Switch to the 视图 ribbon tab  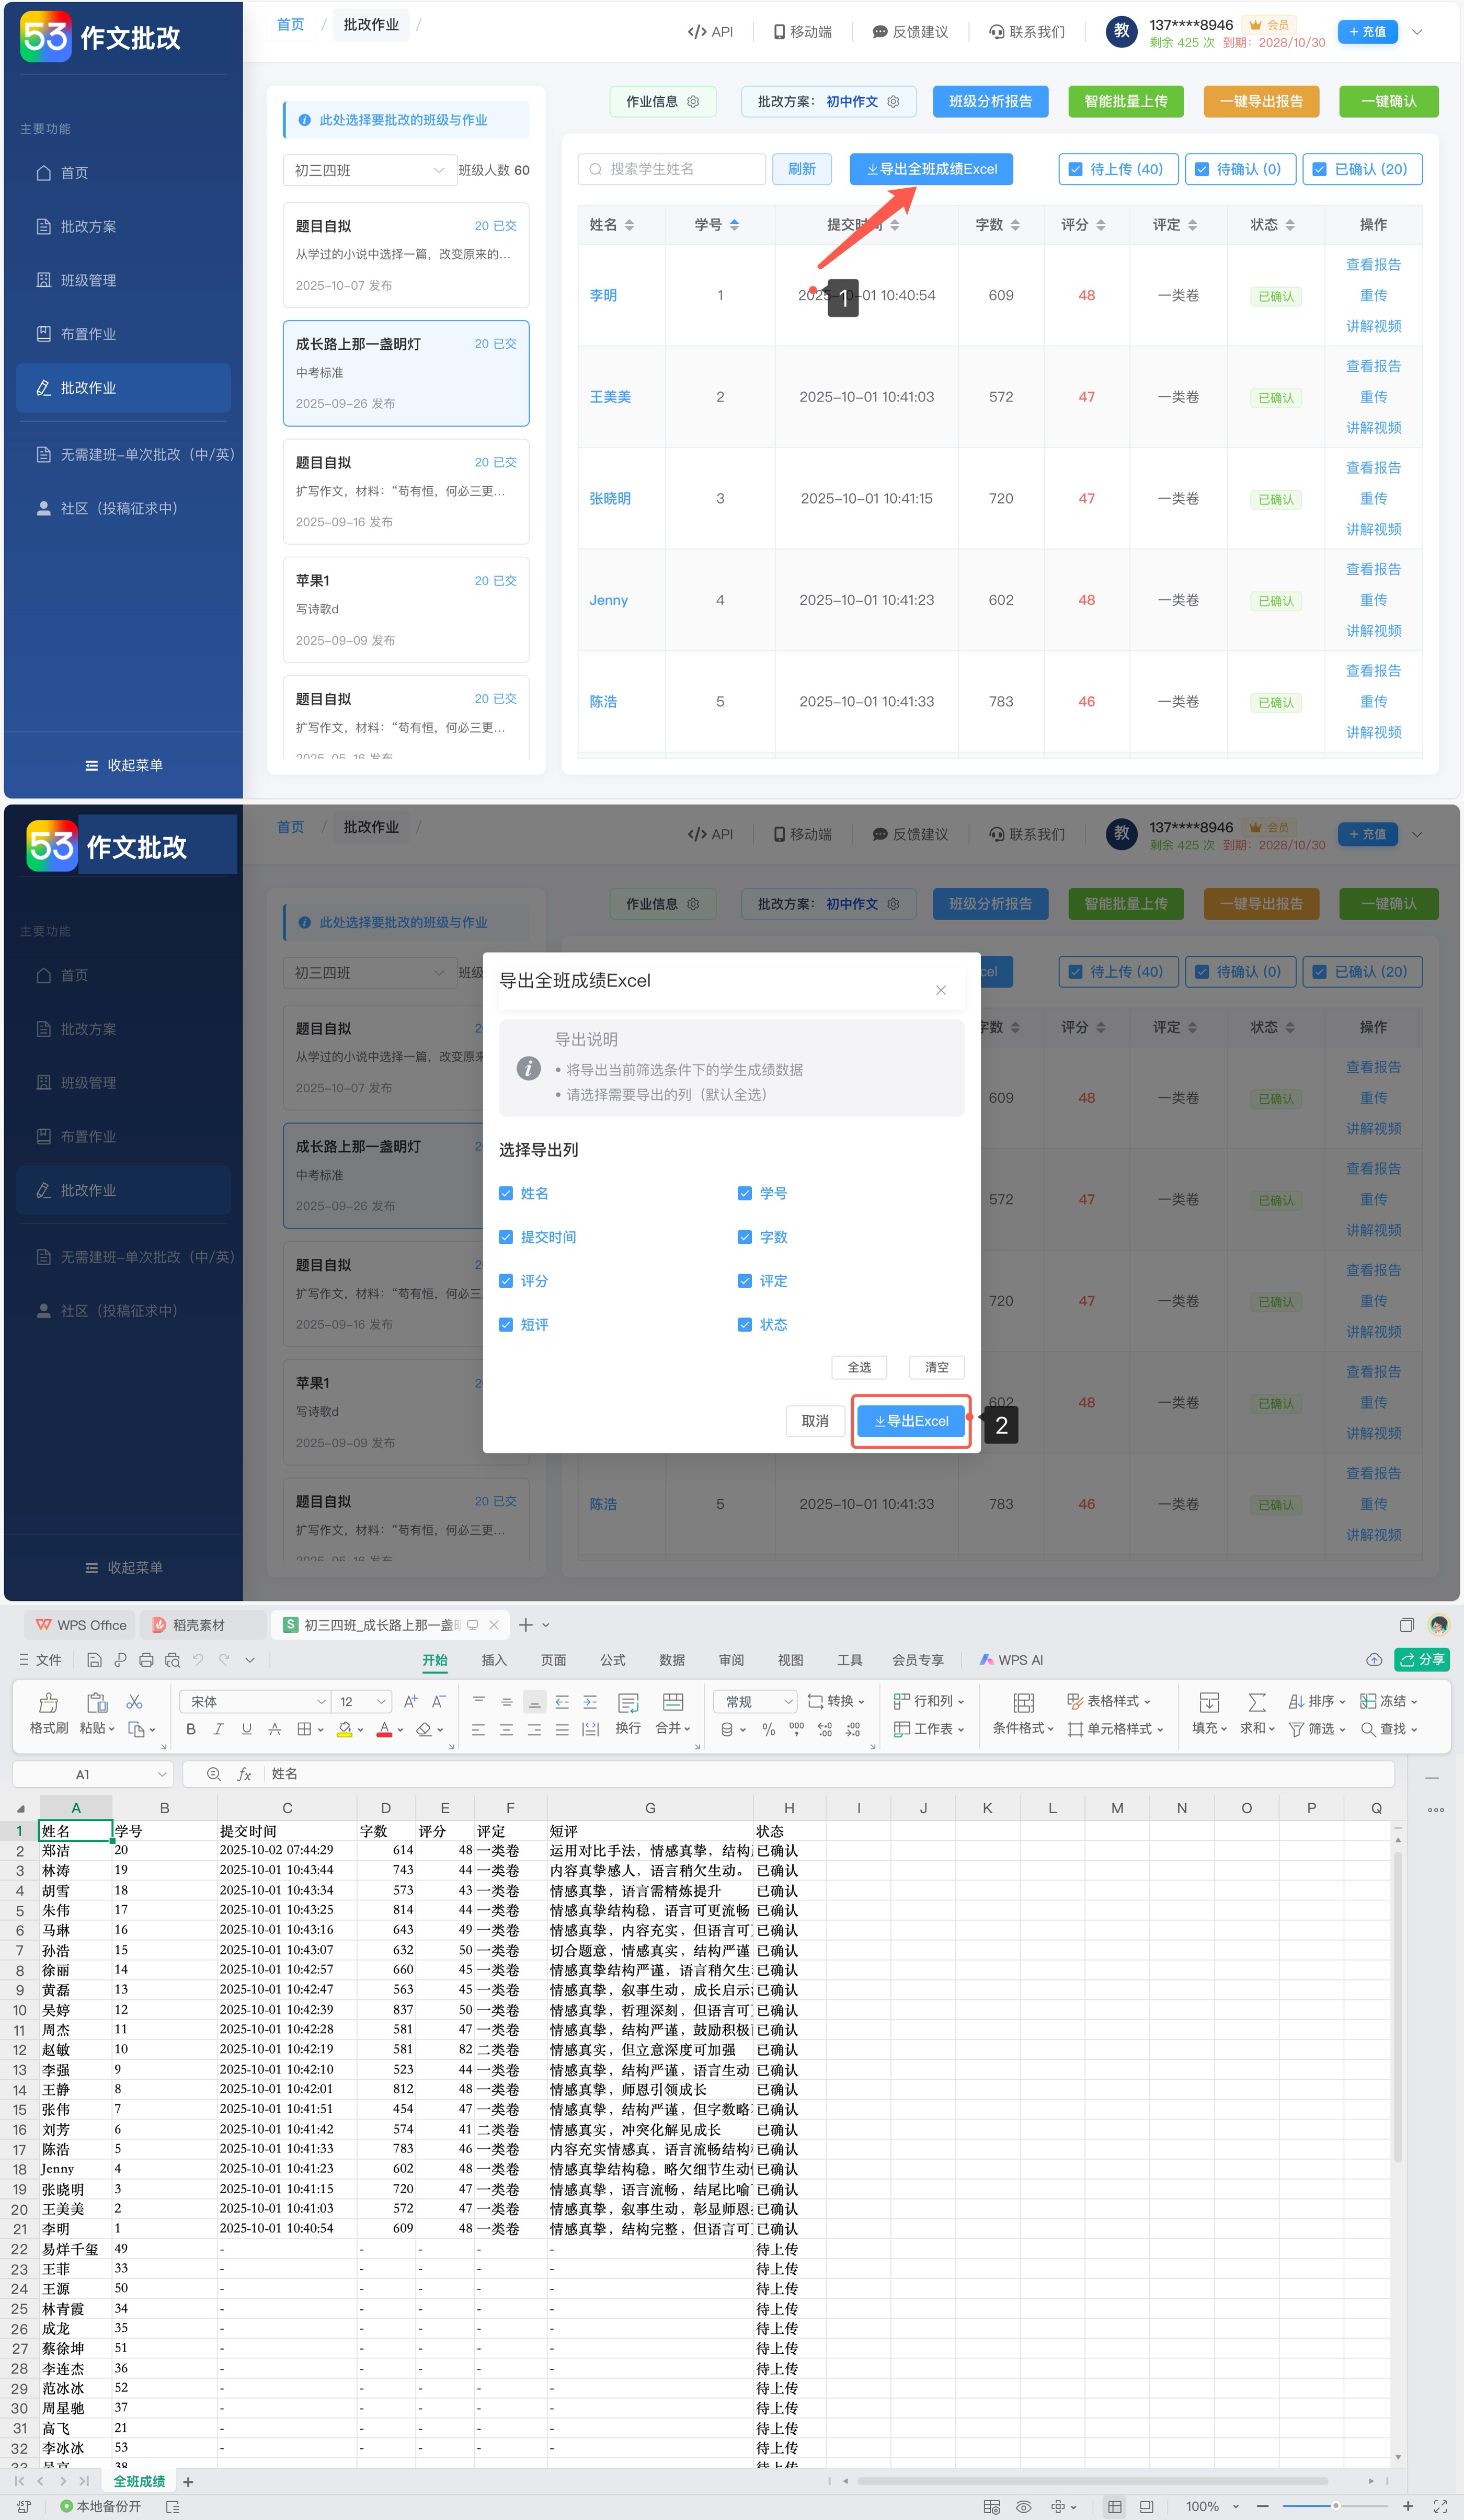click(791, 1660)
